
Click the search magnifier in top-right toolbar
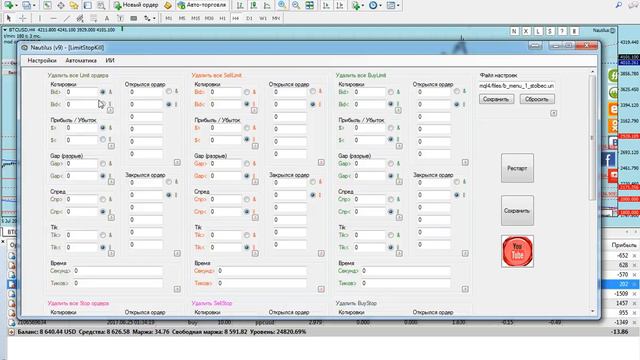[619, 5]
